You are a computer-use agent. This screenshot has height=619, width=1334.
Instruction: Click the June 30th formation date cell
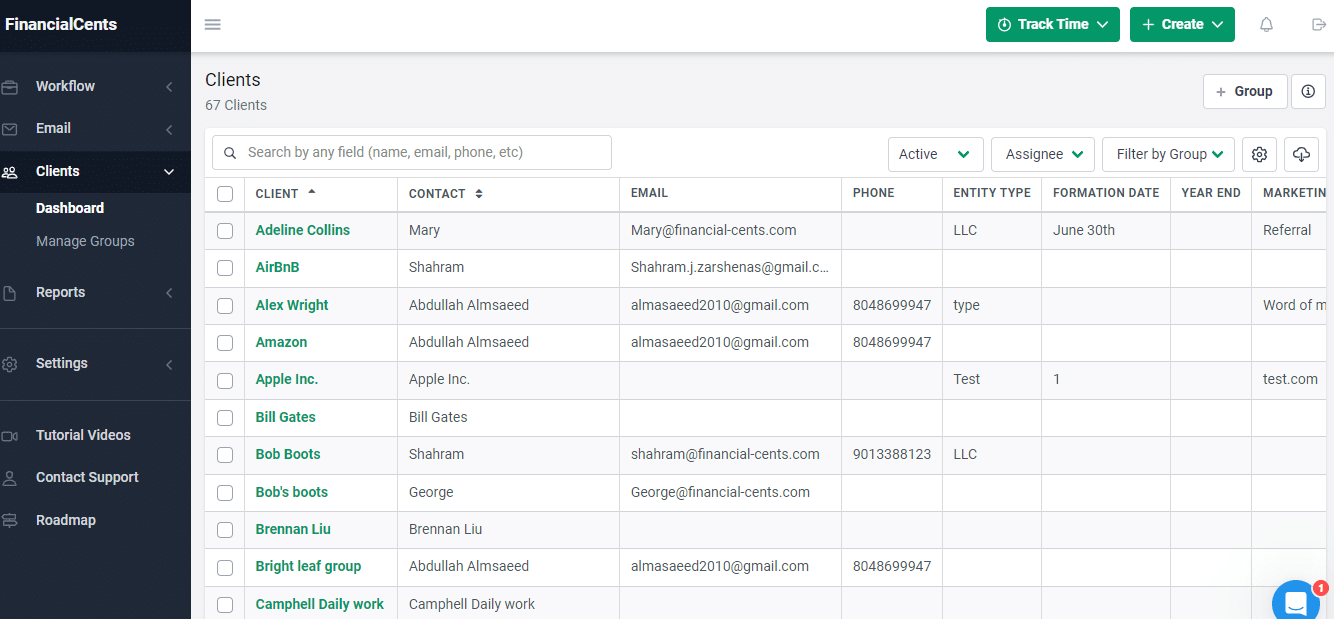[x=1084, y=230]
